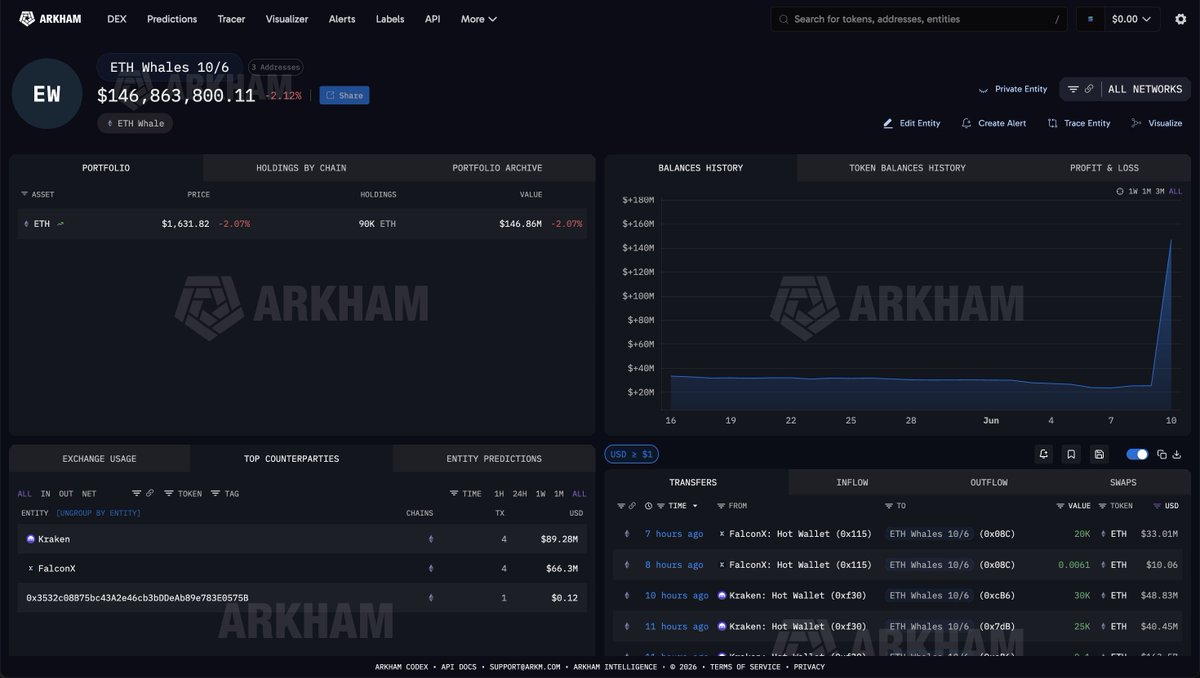Image resolution: width=1200 pixels, height=678 pixels.
Task: Click the ETH trend icon in portfolio row
Action: click(60, 224)
